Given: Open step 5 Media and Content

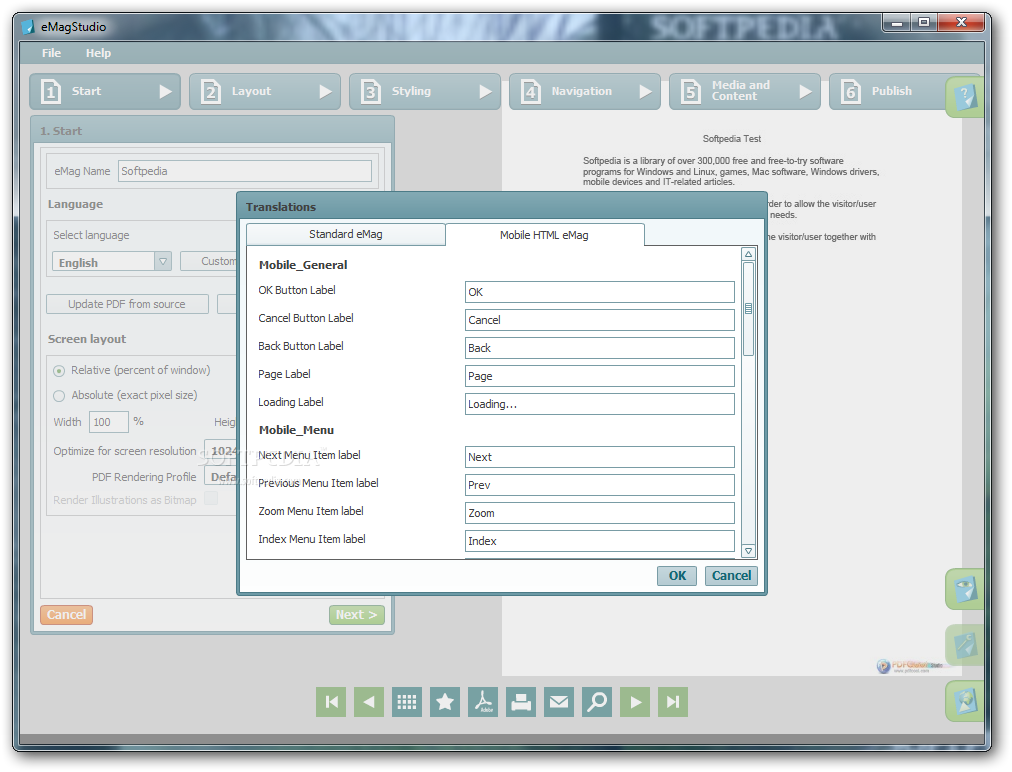Looking at the screenshot, I should pos(745,92).
